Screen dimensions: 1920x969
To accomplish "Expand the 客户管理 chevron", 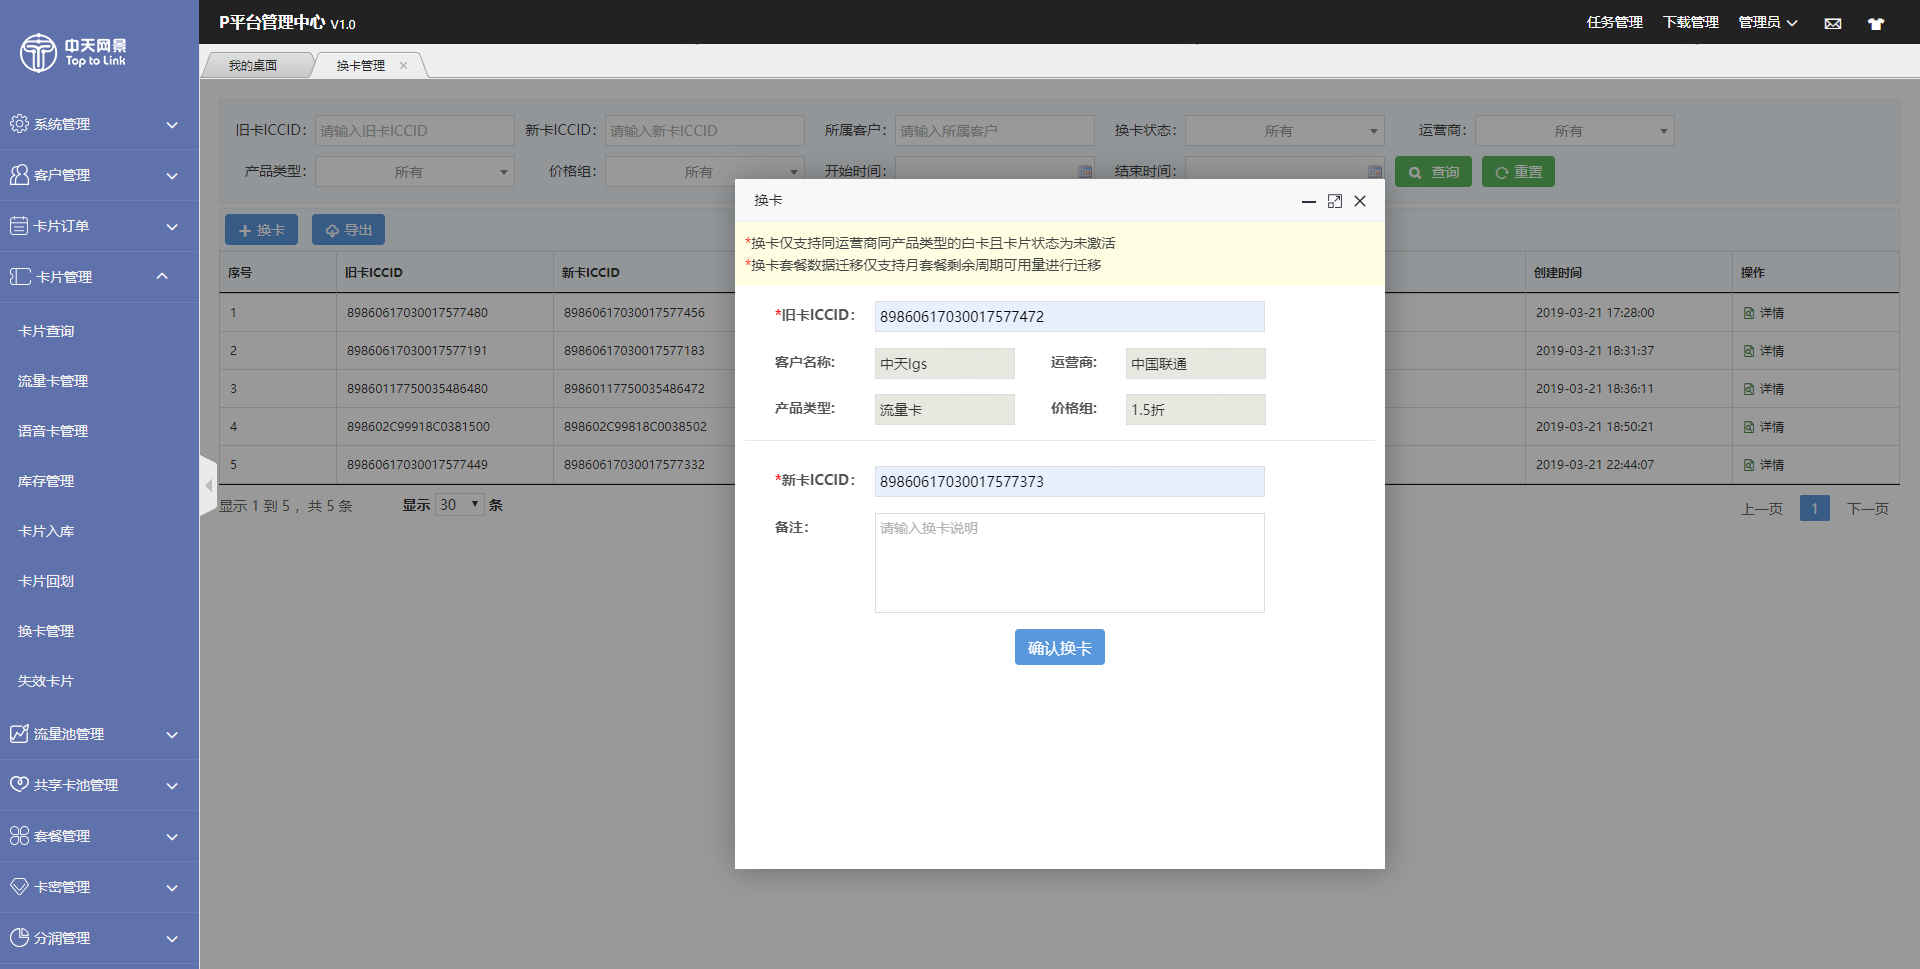I will (x=172, y=176).
